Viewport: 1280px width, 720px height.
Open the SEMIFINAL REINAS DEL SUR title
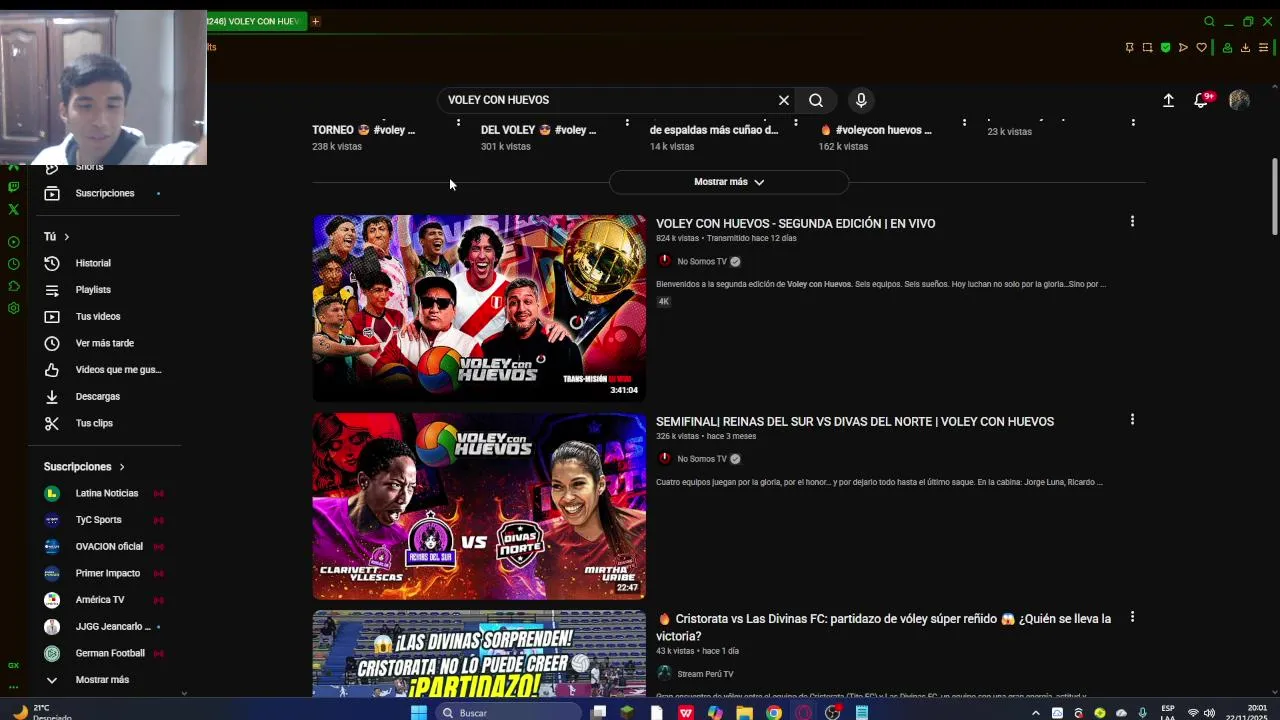click(x=855, y=422)
